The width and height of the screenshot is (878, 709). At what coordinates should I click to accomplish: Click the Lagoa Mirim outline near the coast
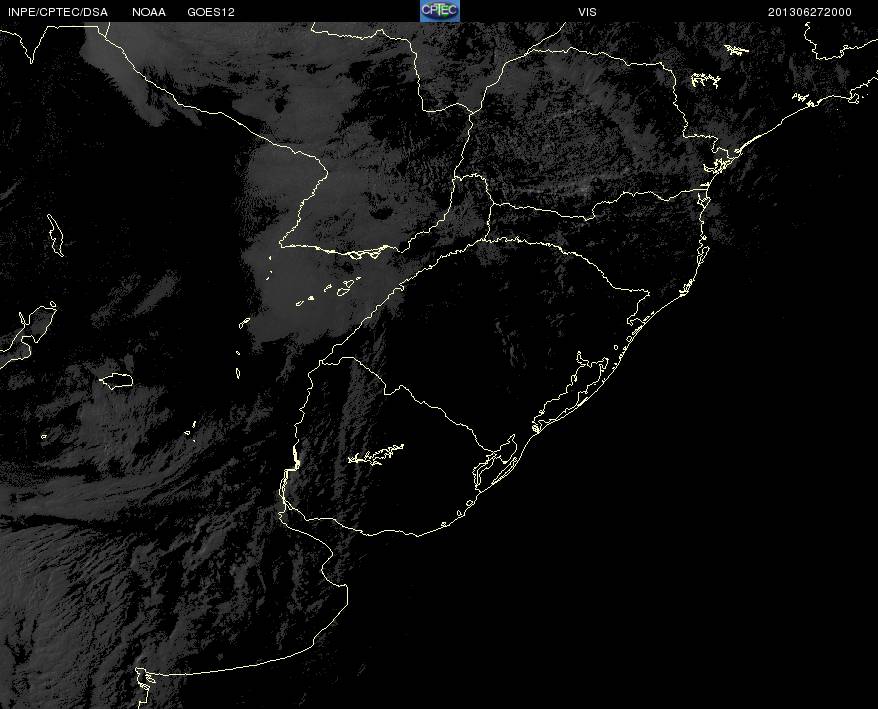point(497,460)
